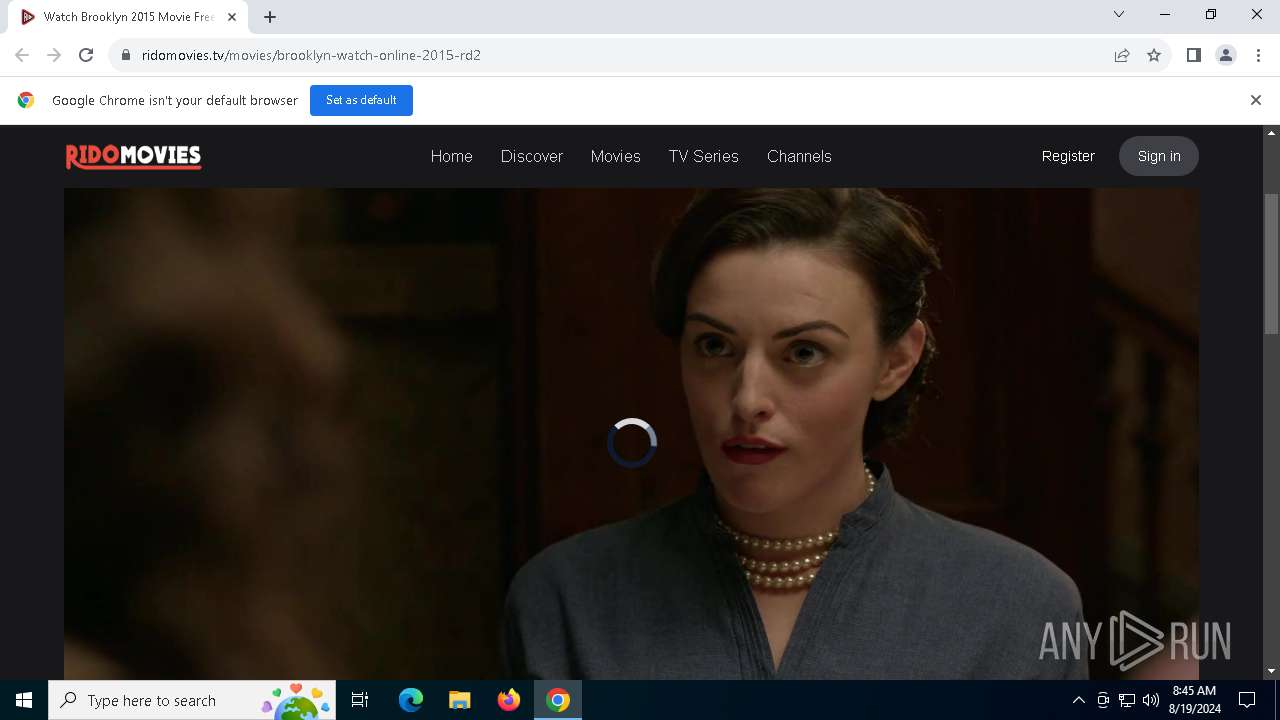Go to the Movies section
This screenshot has width=1280, height=720.
click(x=615, y=156)
